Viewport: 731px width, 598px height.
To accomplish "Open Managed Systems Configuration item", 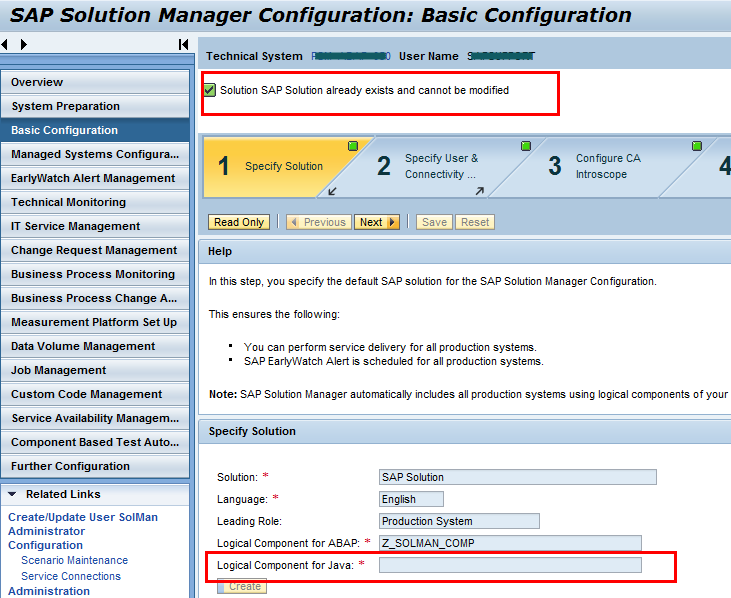I will coord(95,154).
